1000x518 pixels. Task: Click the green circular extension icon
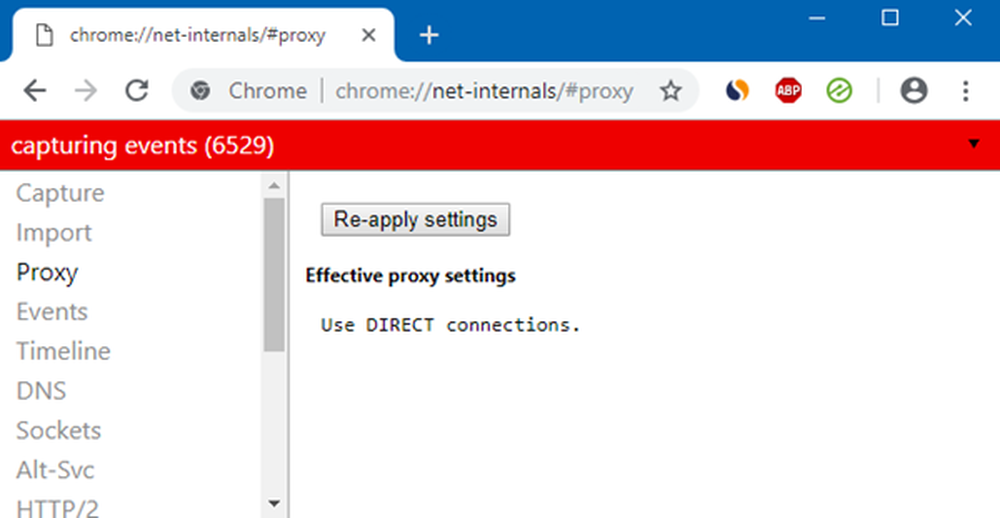click(x=839, y=91)
